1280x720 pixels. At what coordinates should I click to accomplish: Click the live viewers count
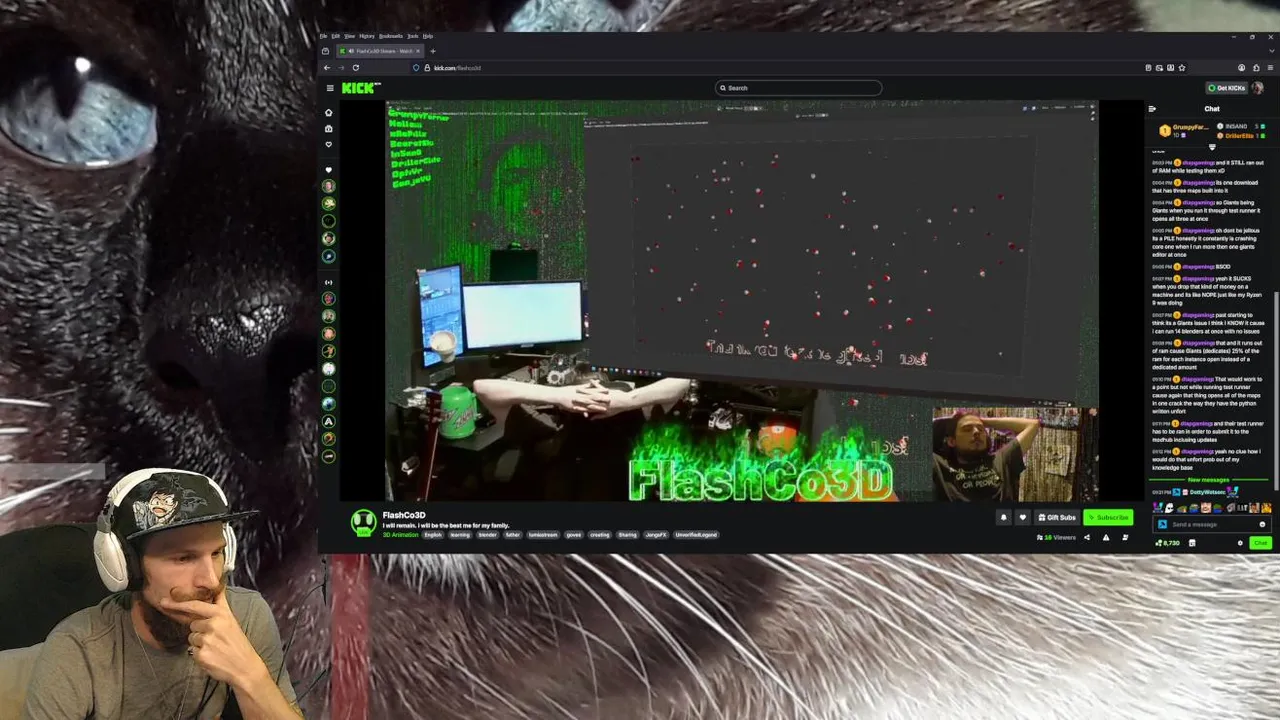(1056, 537)
